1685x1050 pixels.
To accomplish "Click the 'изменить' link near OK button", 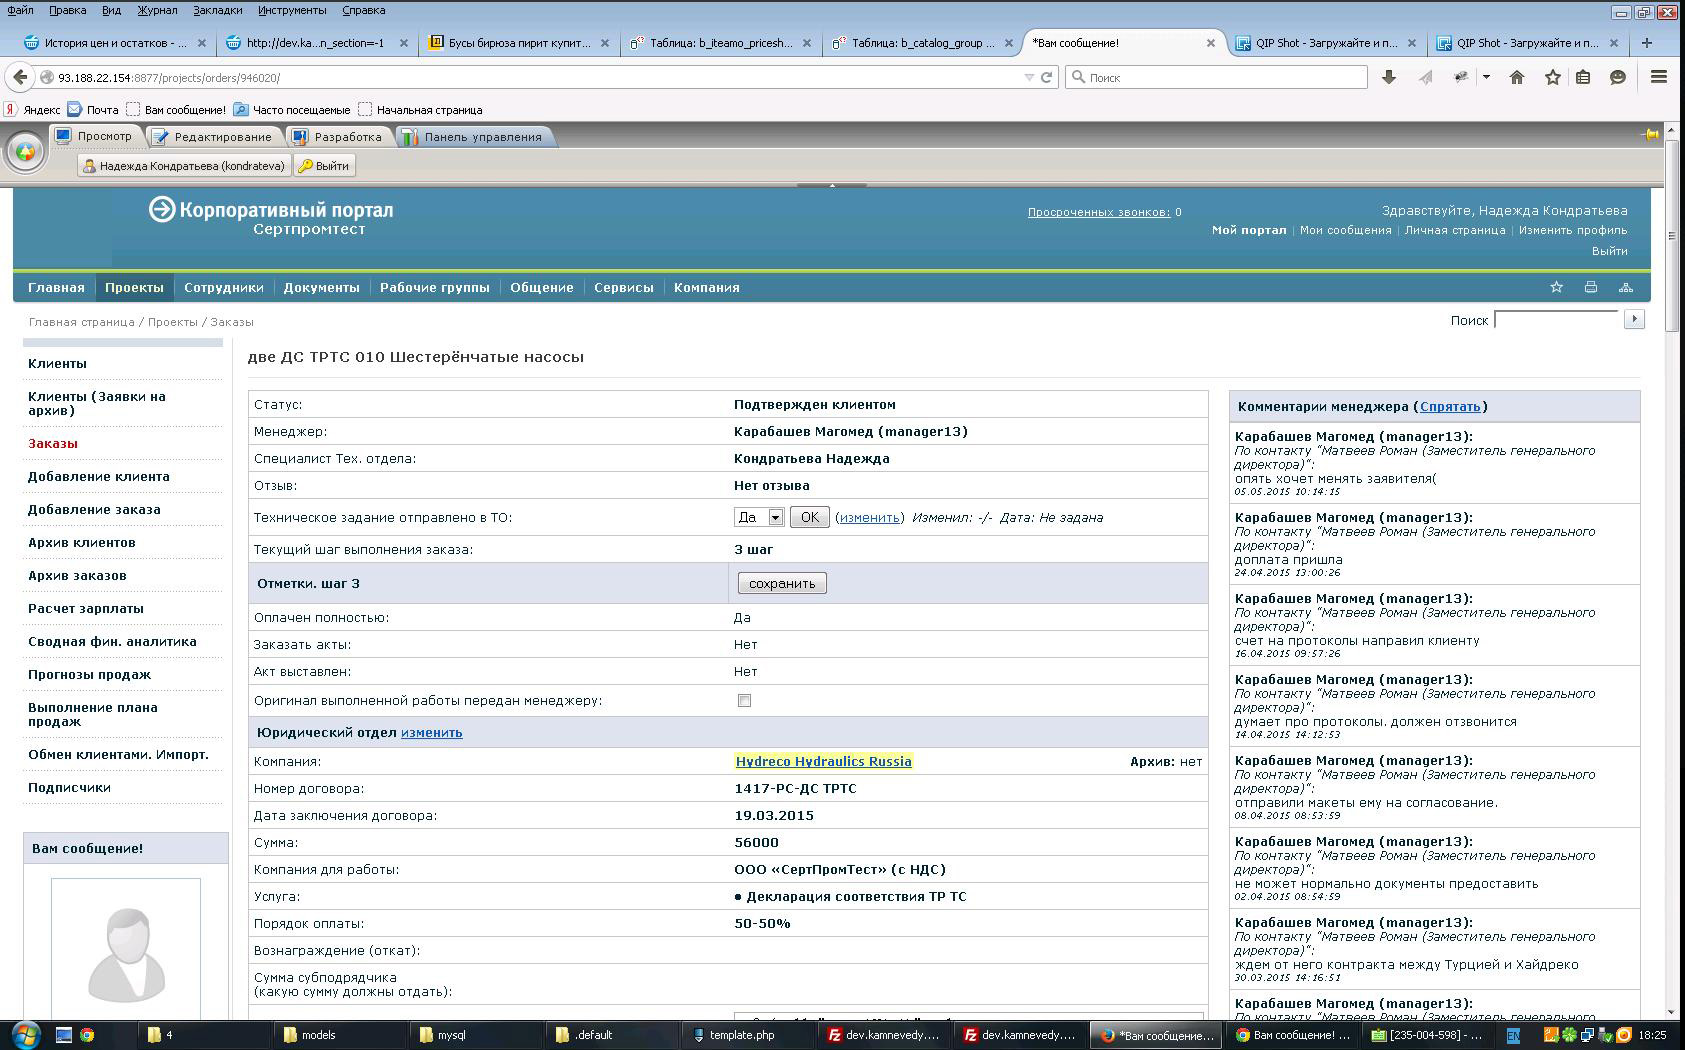I will (869, 517).
